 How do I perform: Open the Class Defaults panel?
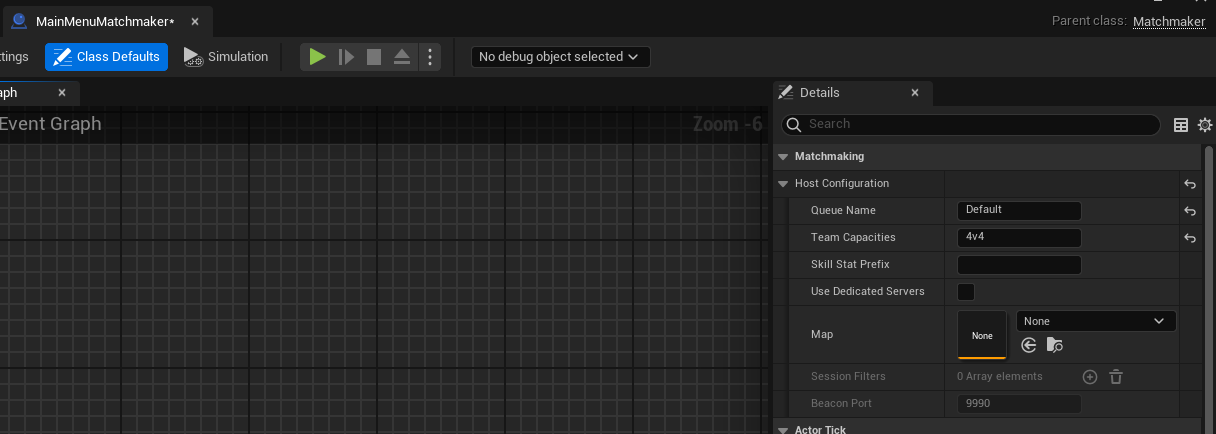106,57
